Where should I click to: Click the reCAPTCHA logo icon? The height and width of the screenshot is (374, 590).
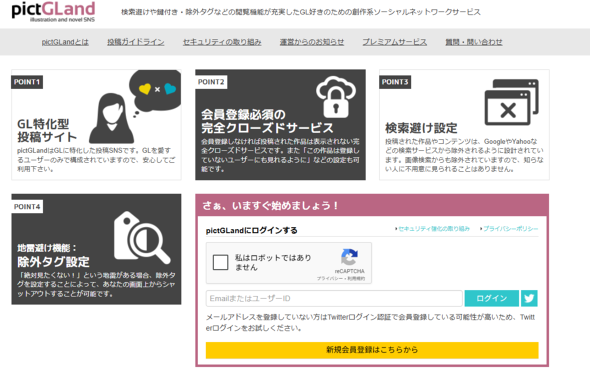click(349, 257)
